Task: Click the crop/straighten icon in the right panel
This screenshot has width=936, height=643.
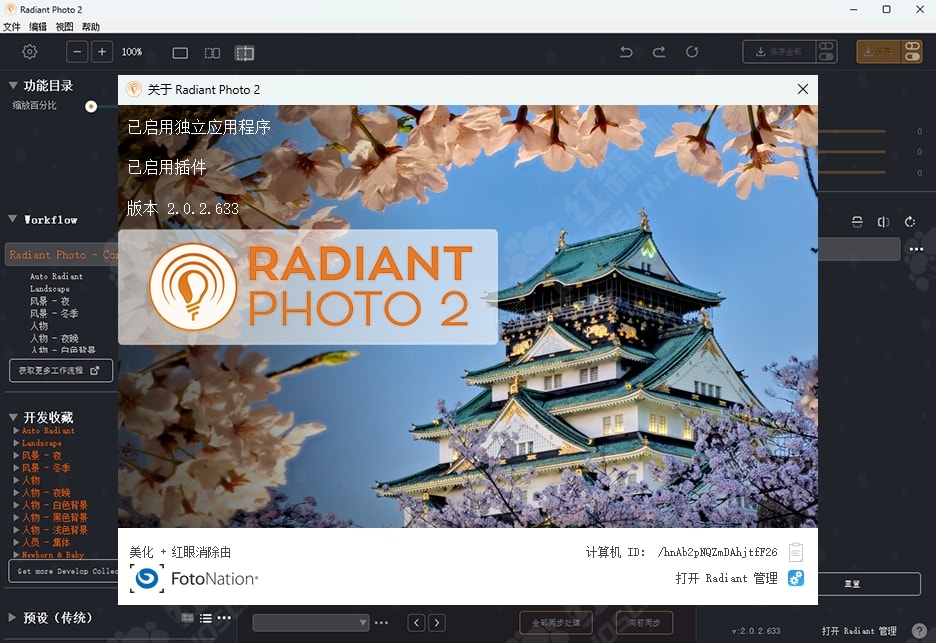Action: click(x=857, y=222)
